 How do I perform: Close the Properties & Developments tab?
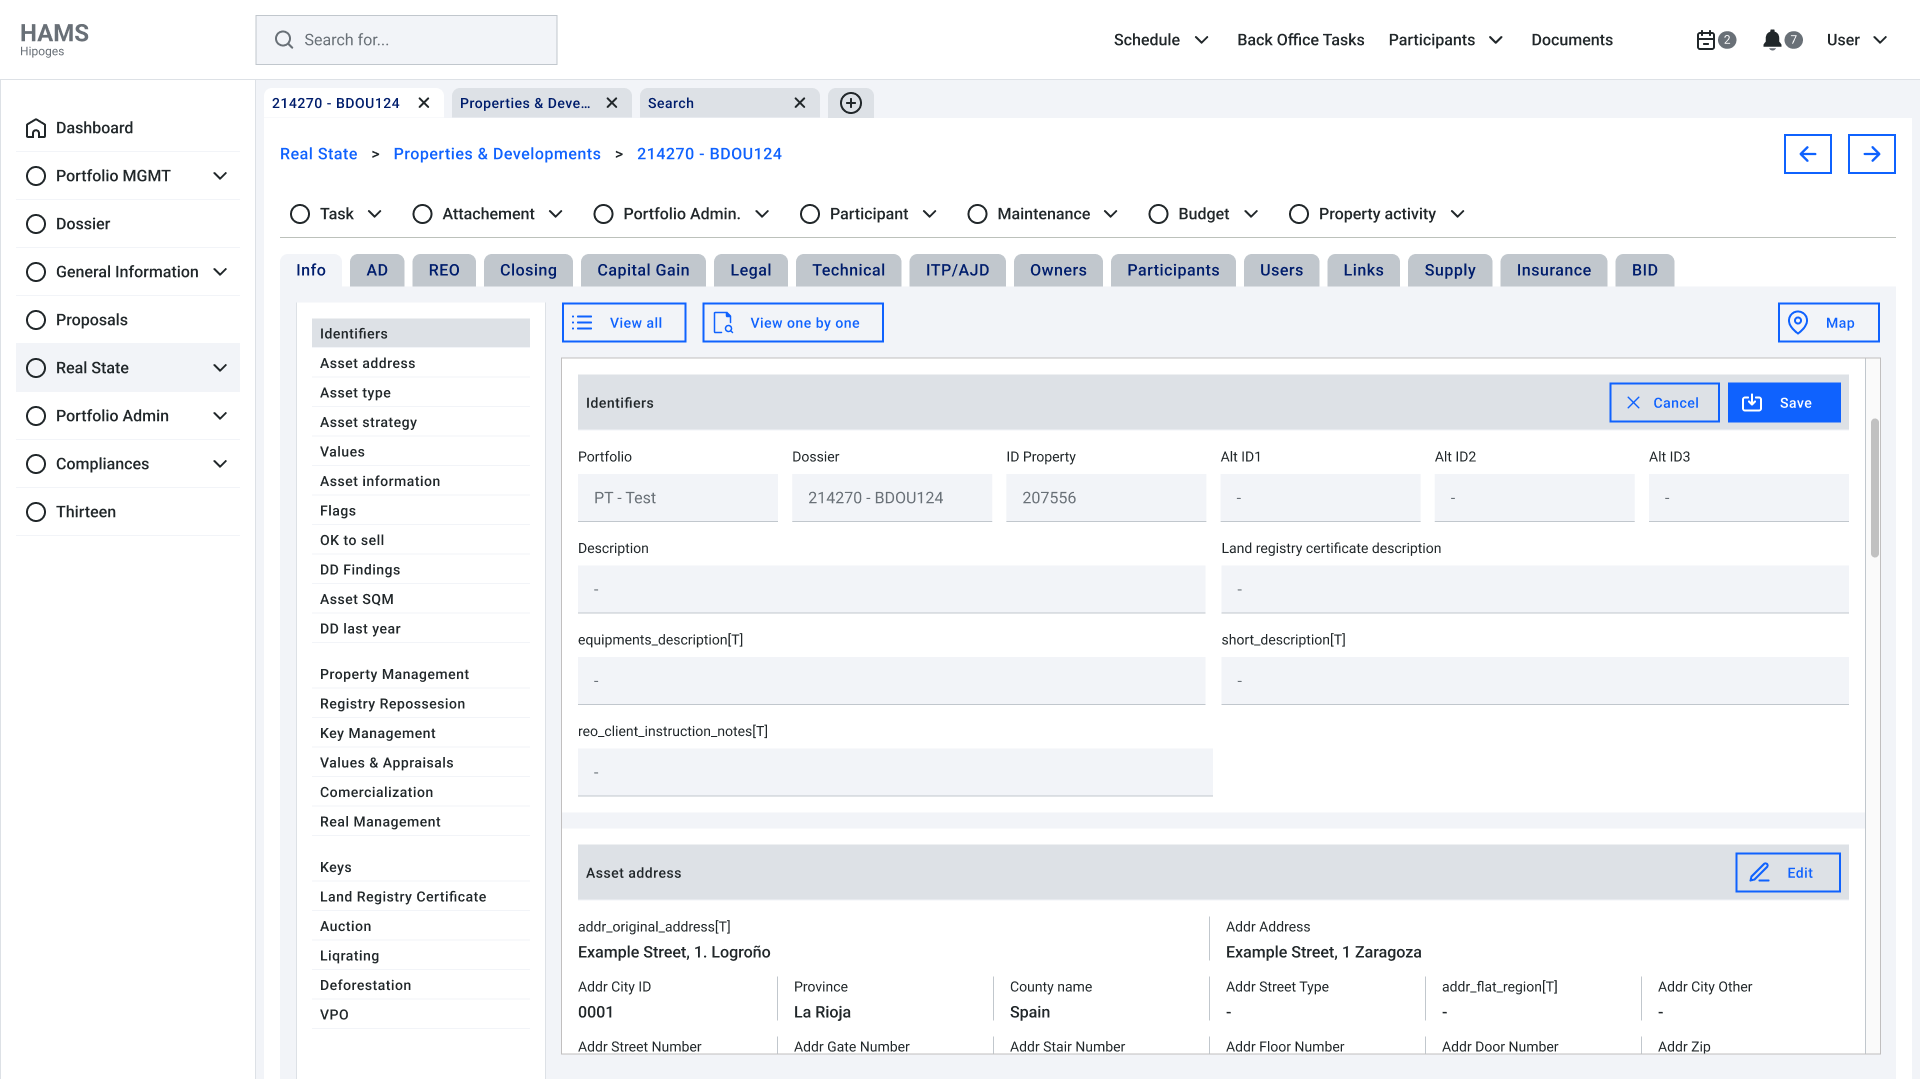[x=612, y=103]
